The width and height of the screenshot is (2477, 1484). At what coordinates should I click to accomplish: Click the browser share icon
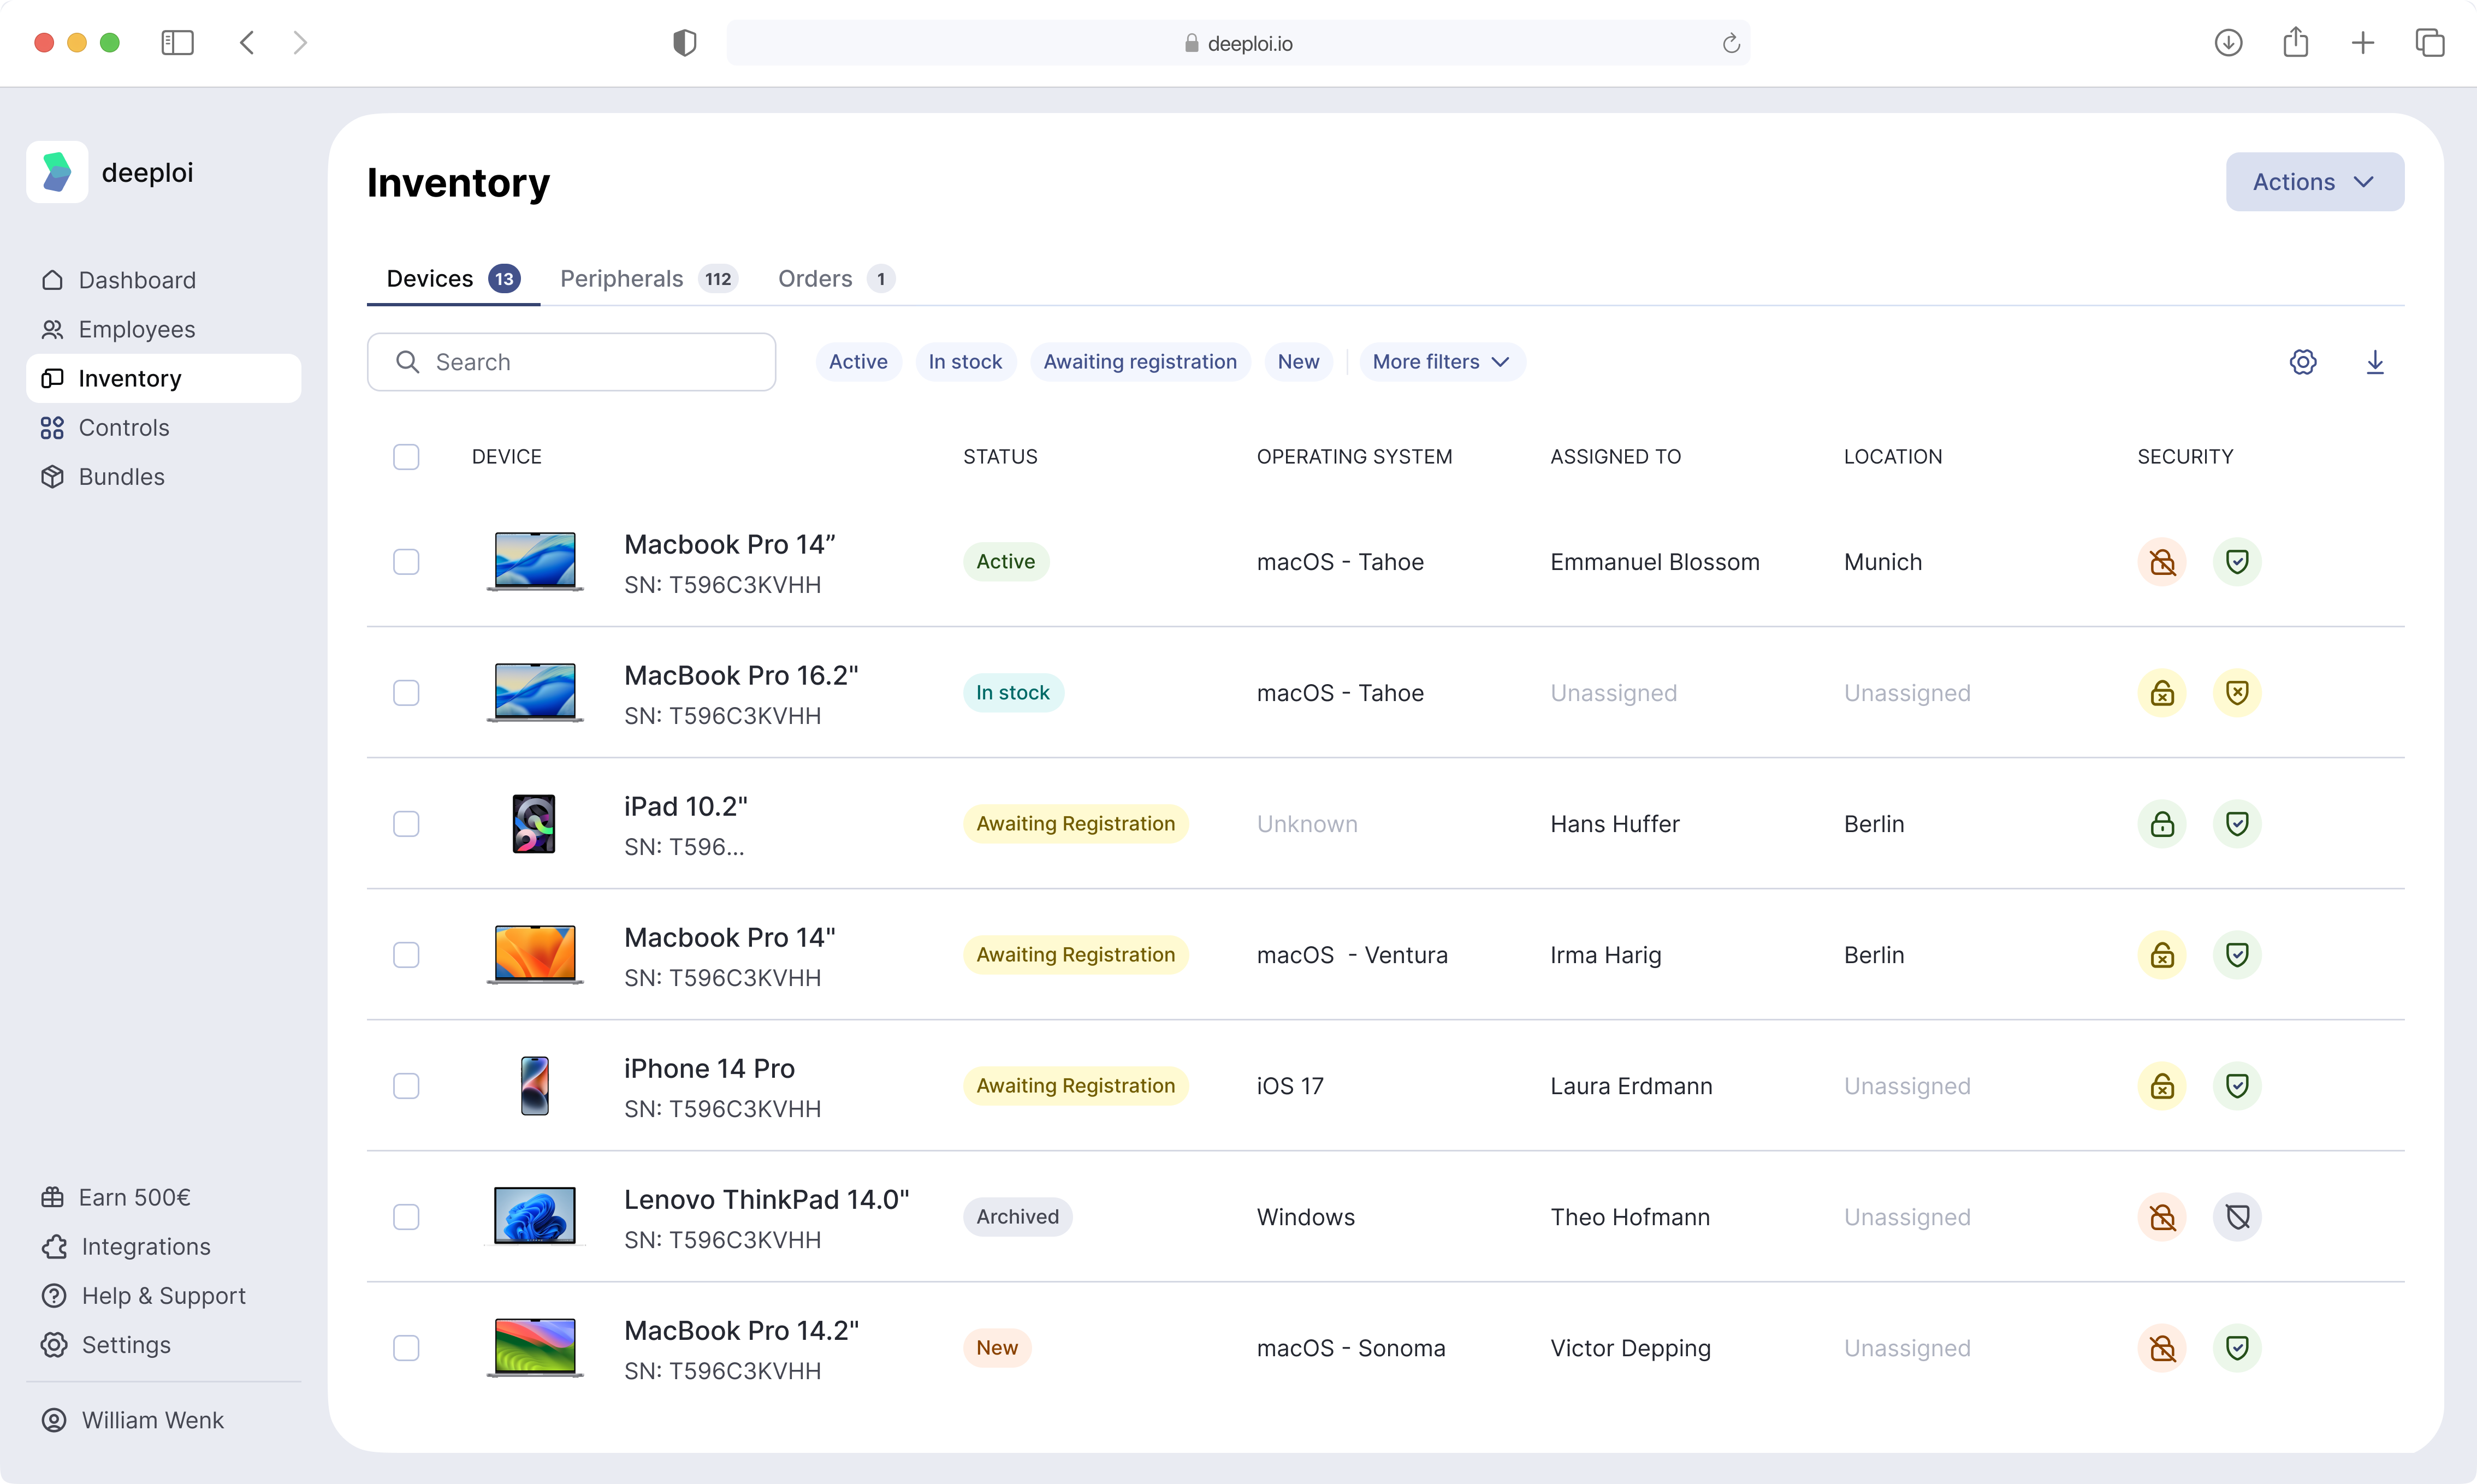tap(2296, 43)
